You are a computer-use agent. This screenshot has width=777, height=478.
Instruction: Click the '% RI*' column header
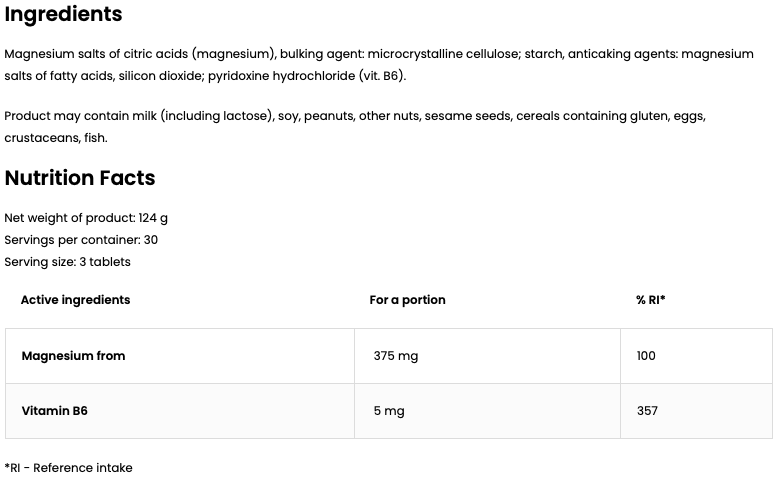[650, 300]
